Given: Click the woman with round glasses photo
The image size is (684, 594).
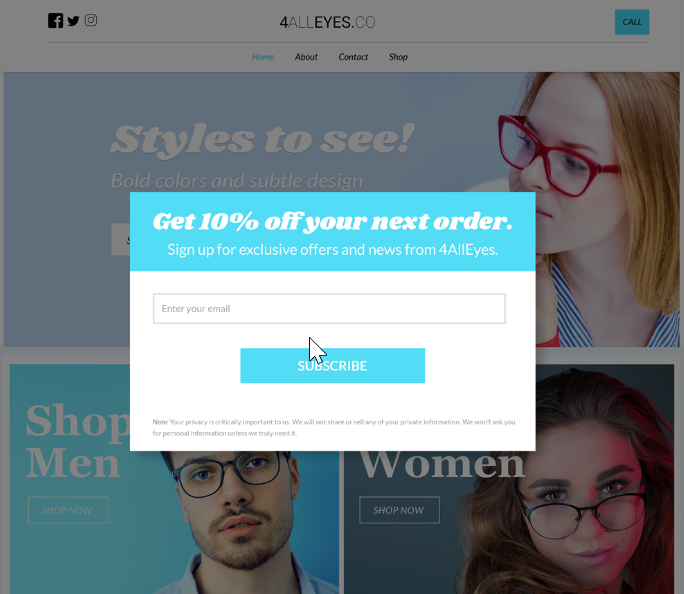Looking at the screenshot, I should (x=567, y=502).
